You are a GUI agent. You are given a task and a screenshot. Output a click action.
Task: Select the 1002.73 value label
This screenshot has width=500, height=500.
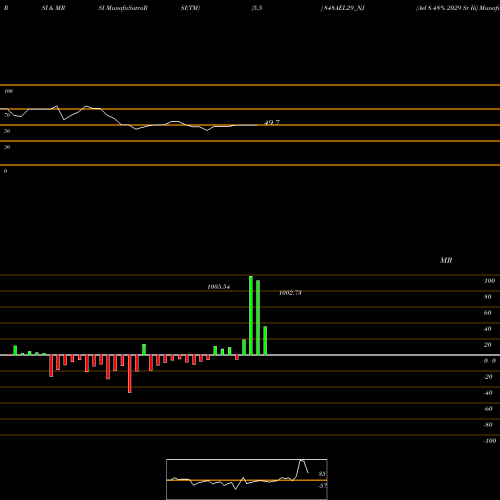coord(290,293)
